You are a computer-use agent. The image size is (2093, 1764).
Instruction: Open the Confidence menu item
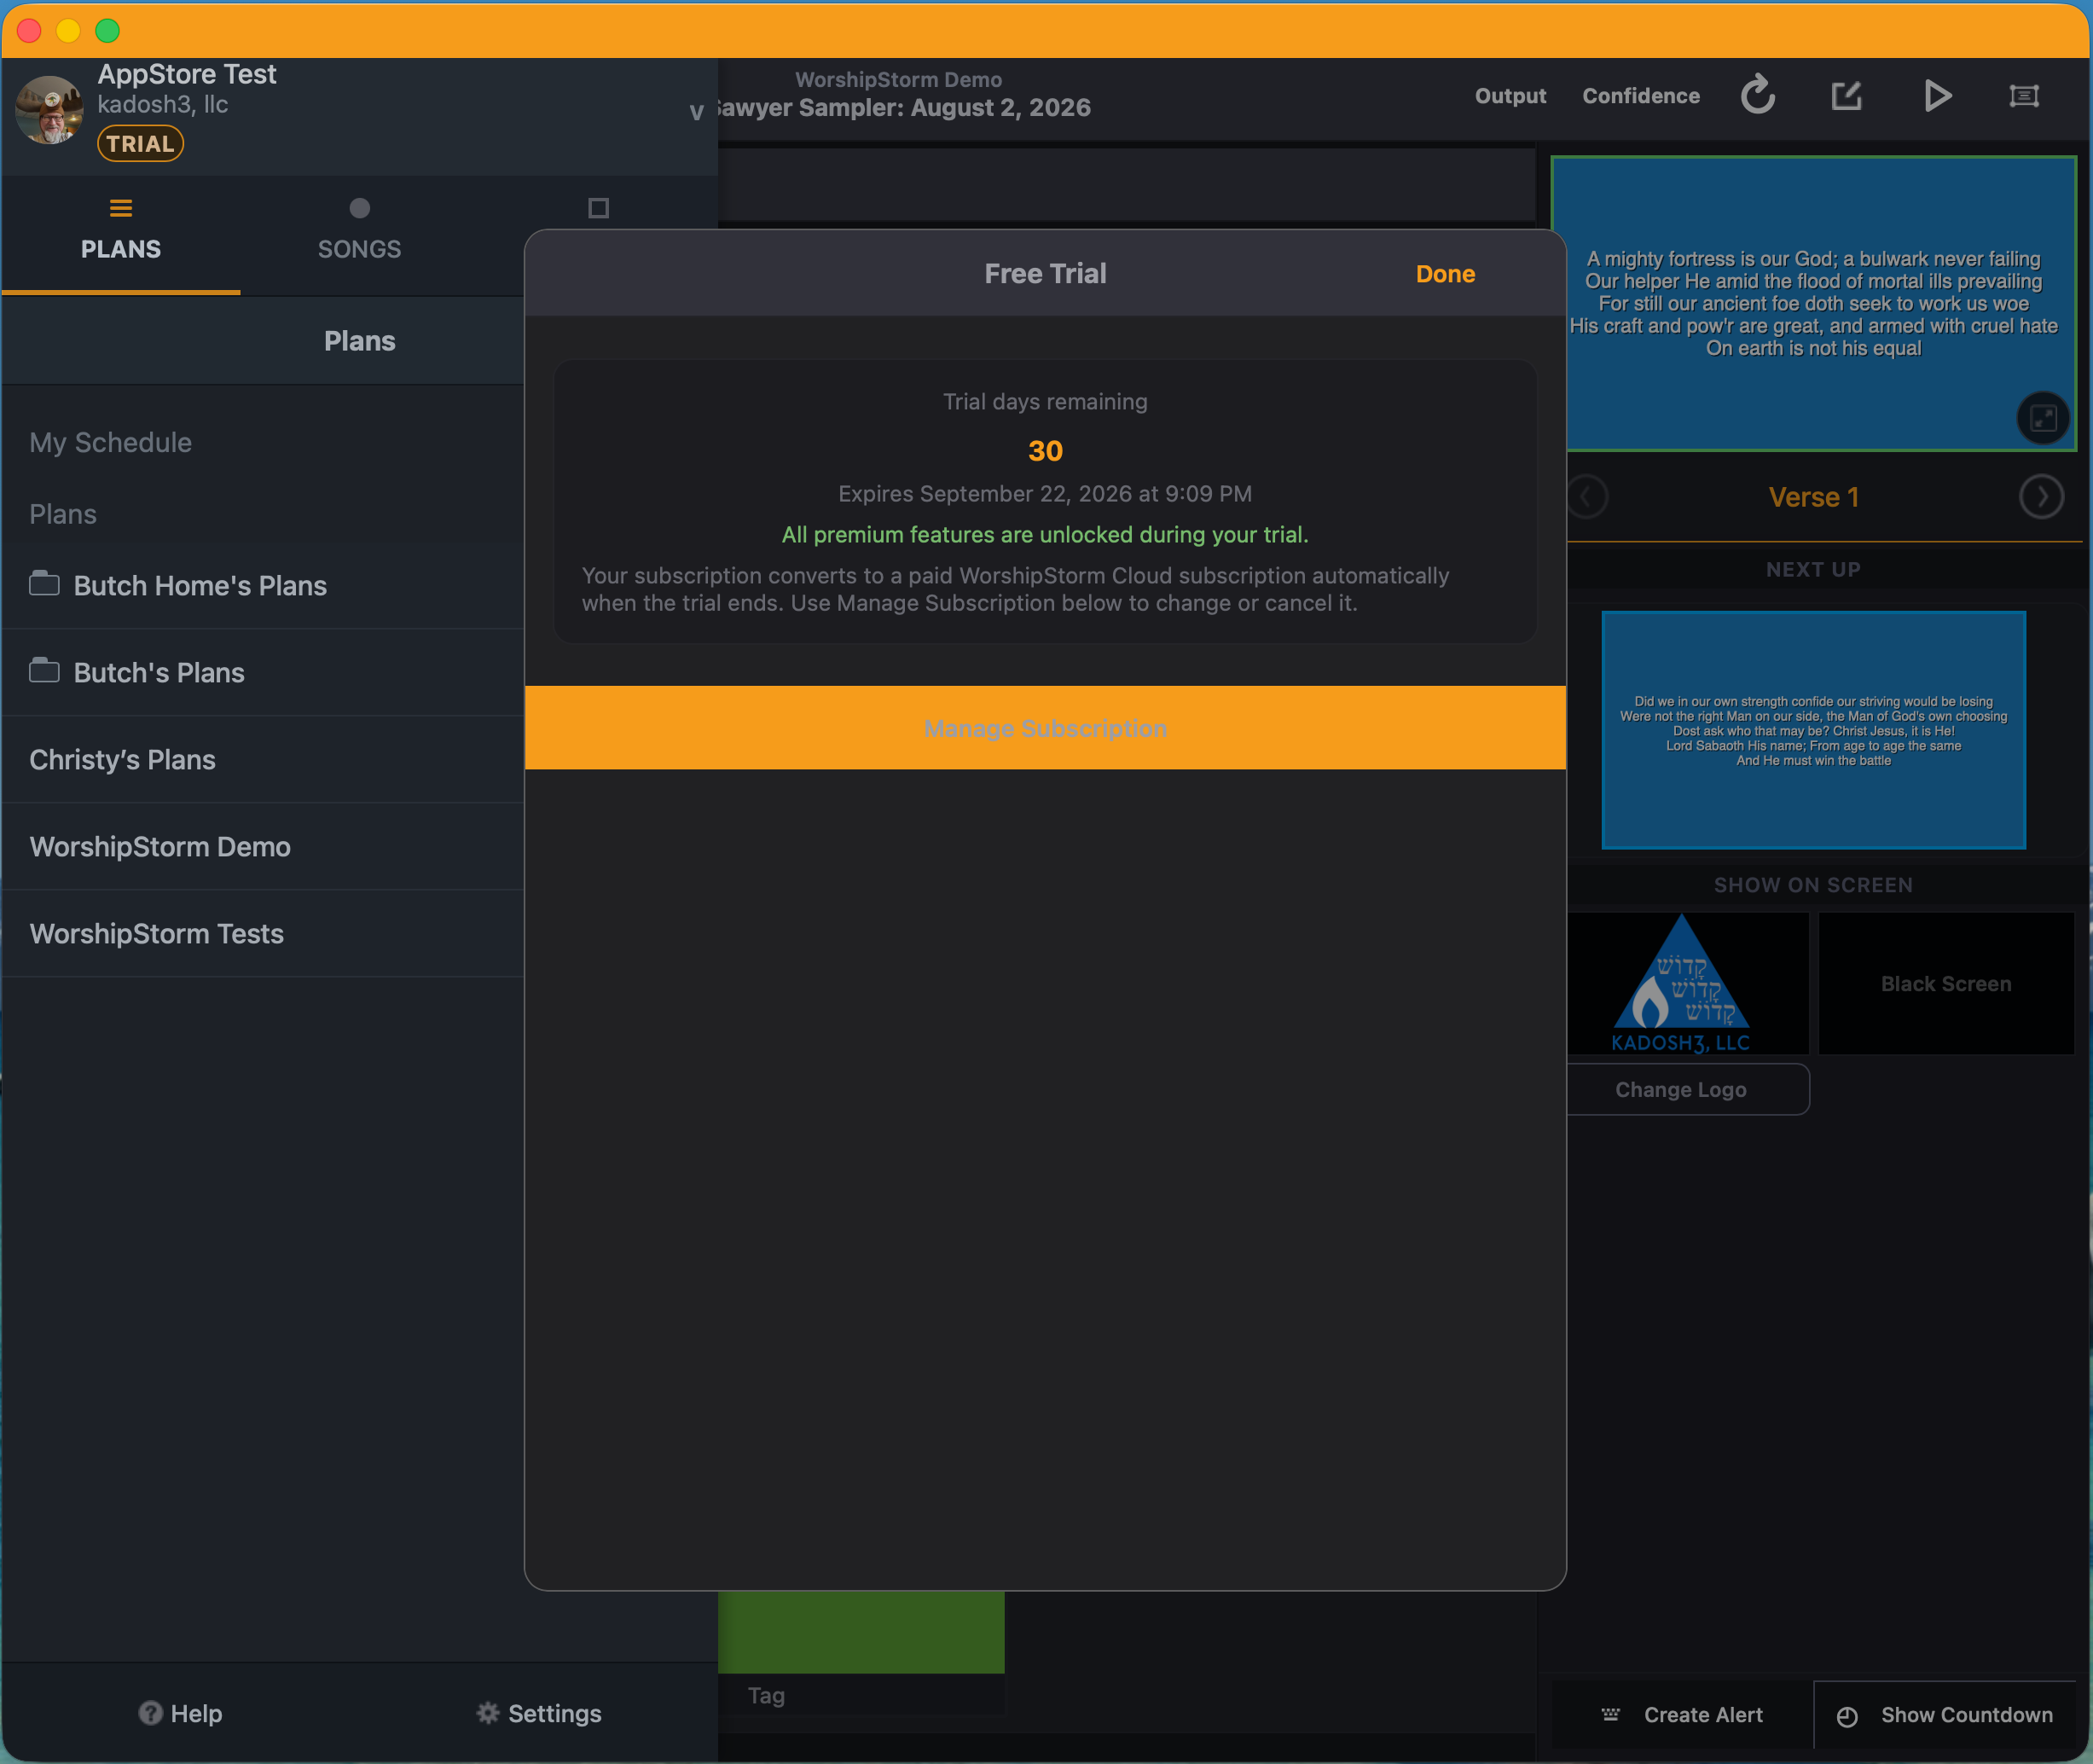coord(1640,96)
